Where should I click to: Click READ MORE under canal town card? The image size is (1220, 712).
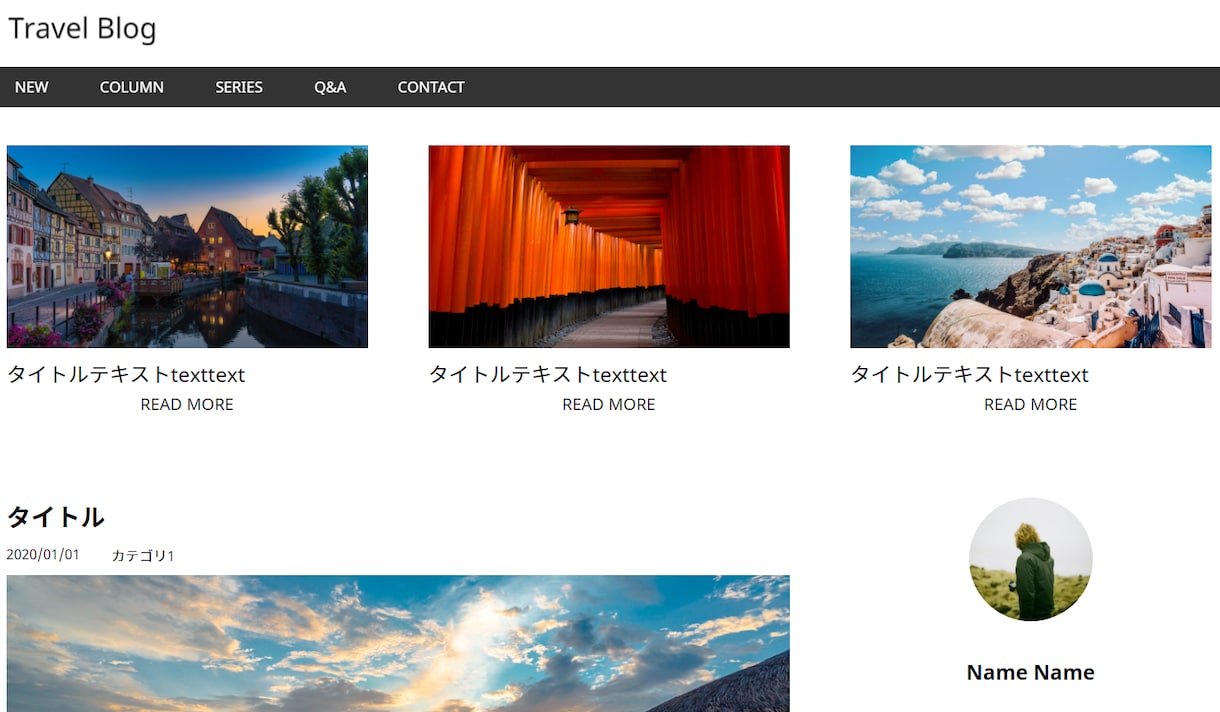187,404
